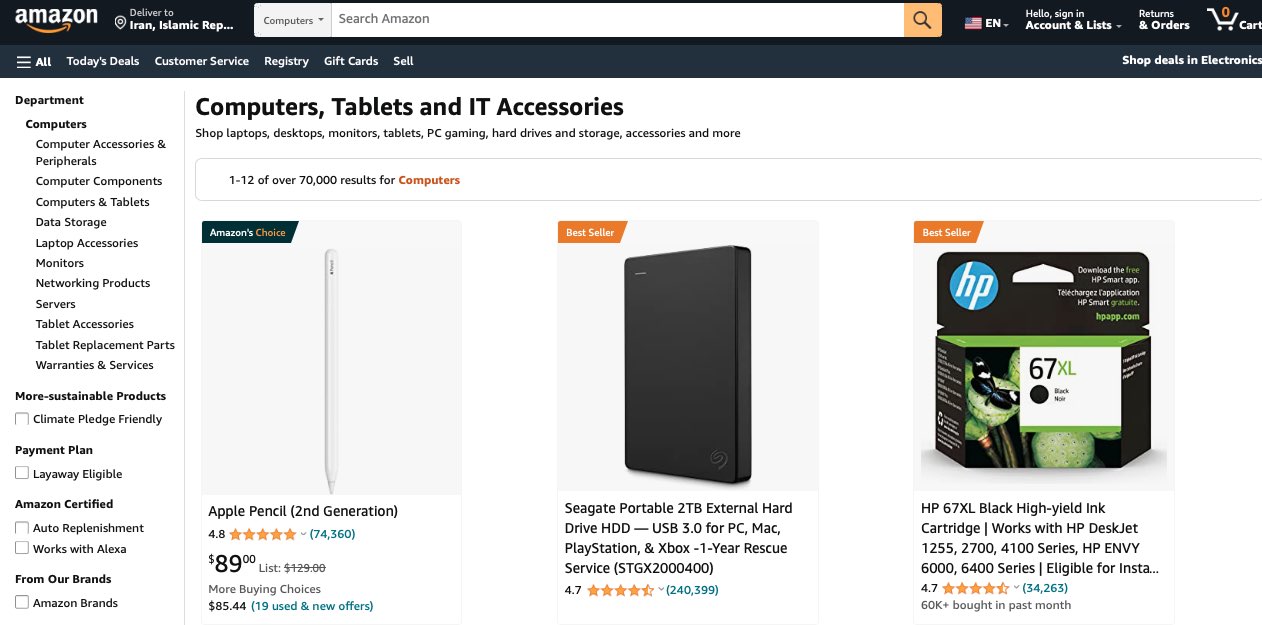Click the US flag language icon
The width and height of the screenshot is (1262, 625).
(x=973, y=23)
